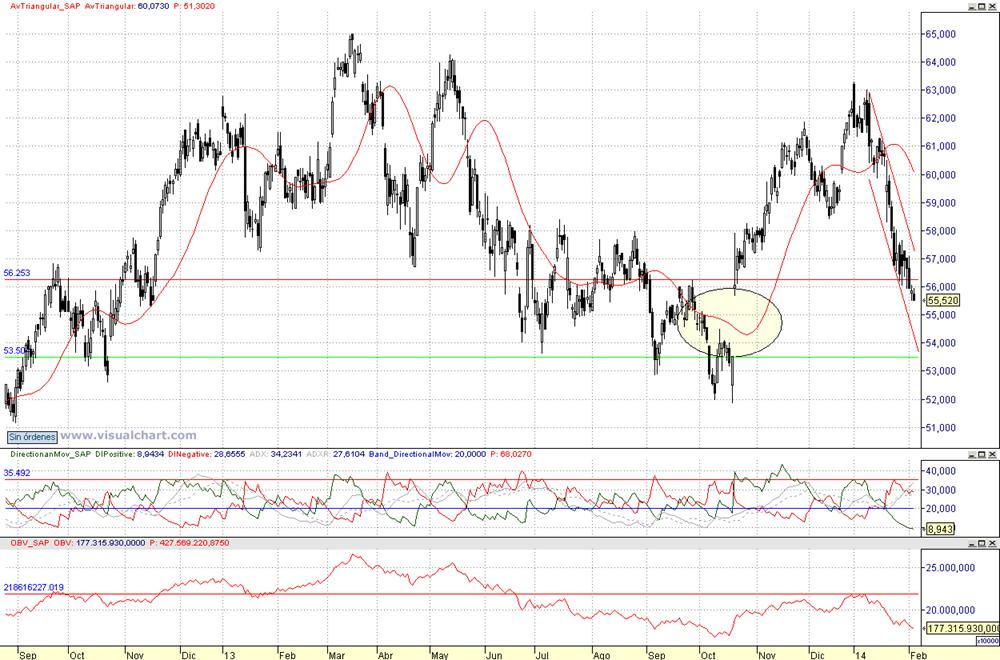Close the price chart pane
Viewport: 1000px width, 660px height.
coord(991,6)
